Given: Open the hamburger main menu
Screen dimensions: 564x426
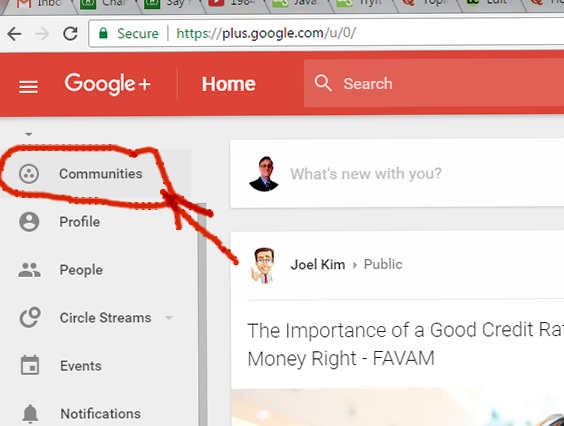Looking at the screenshot, I should pos(28,87).
